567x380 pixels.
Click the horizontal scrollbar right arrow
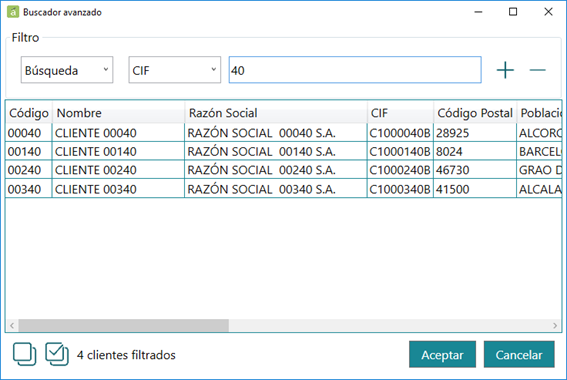coord(555,325)
